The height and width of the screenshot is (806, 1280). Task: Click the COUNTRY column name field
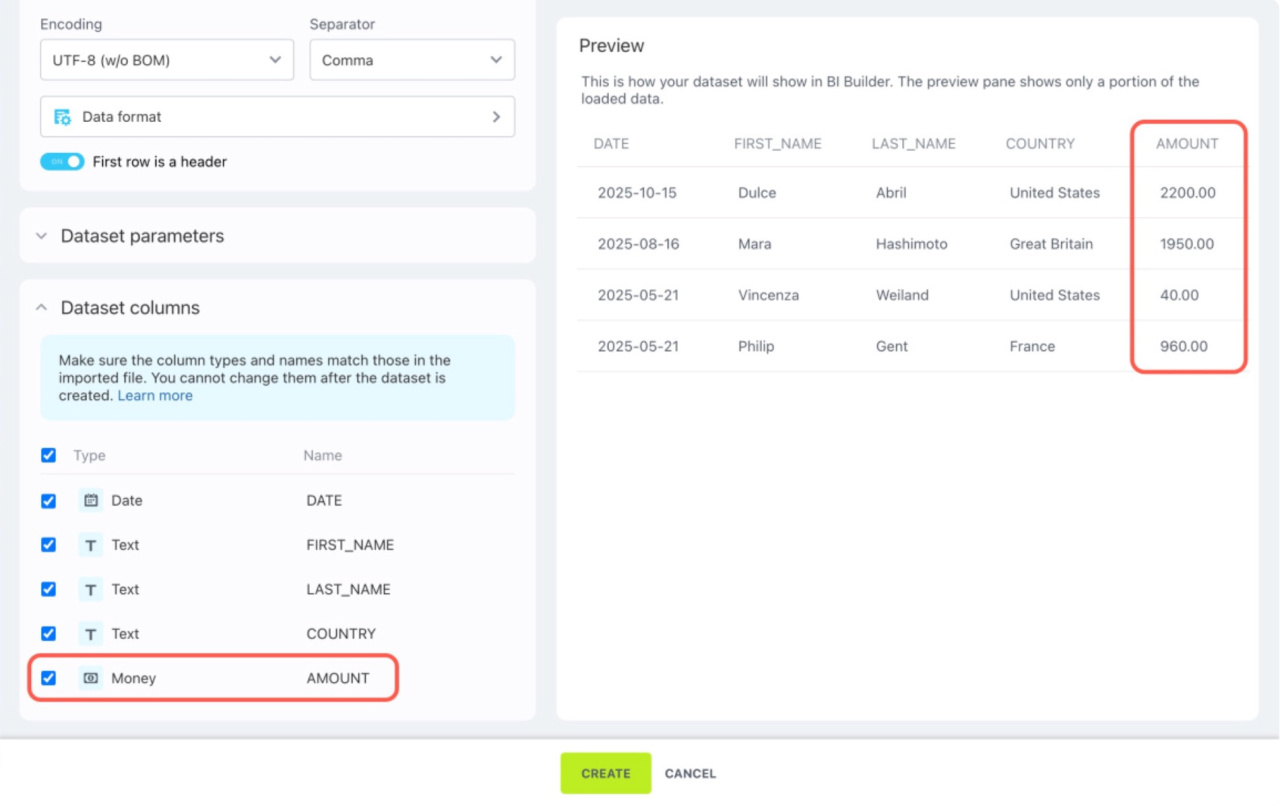pos(341,634)
